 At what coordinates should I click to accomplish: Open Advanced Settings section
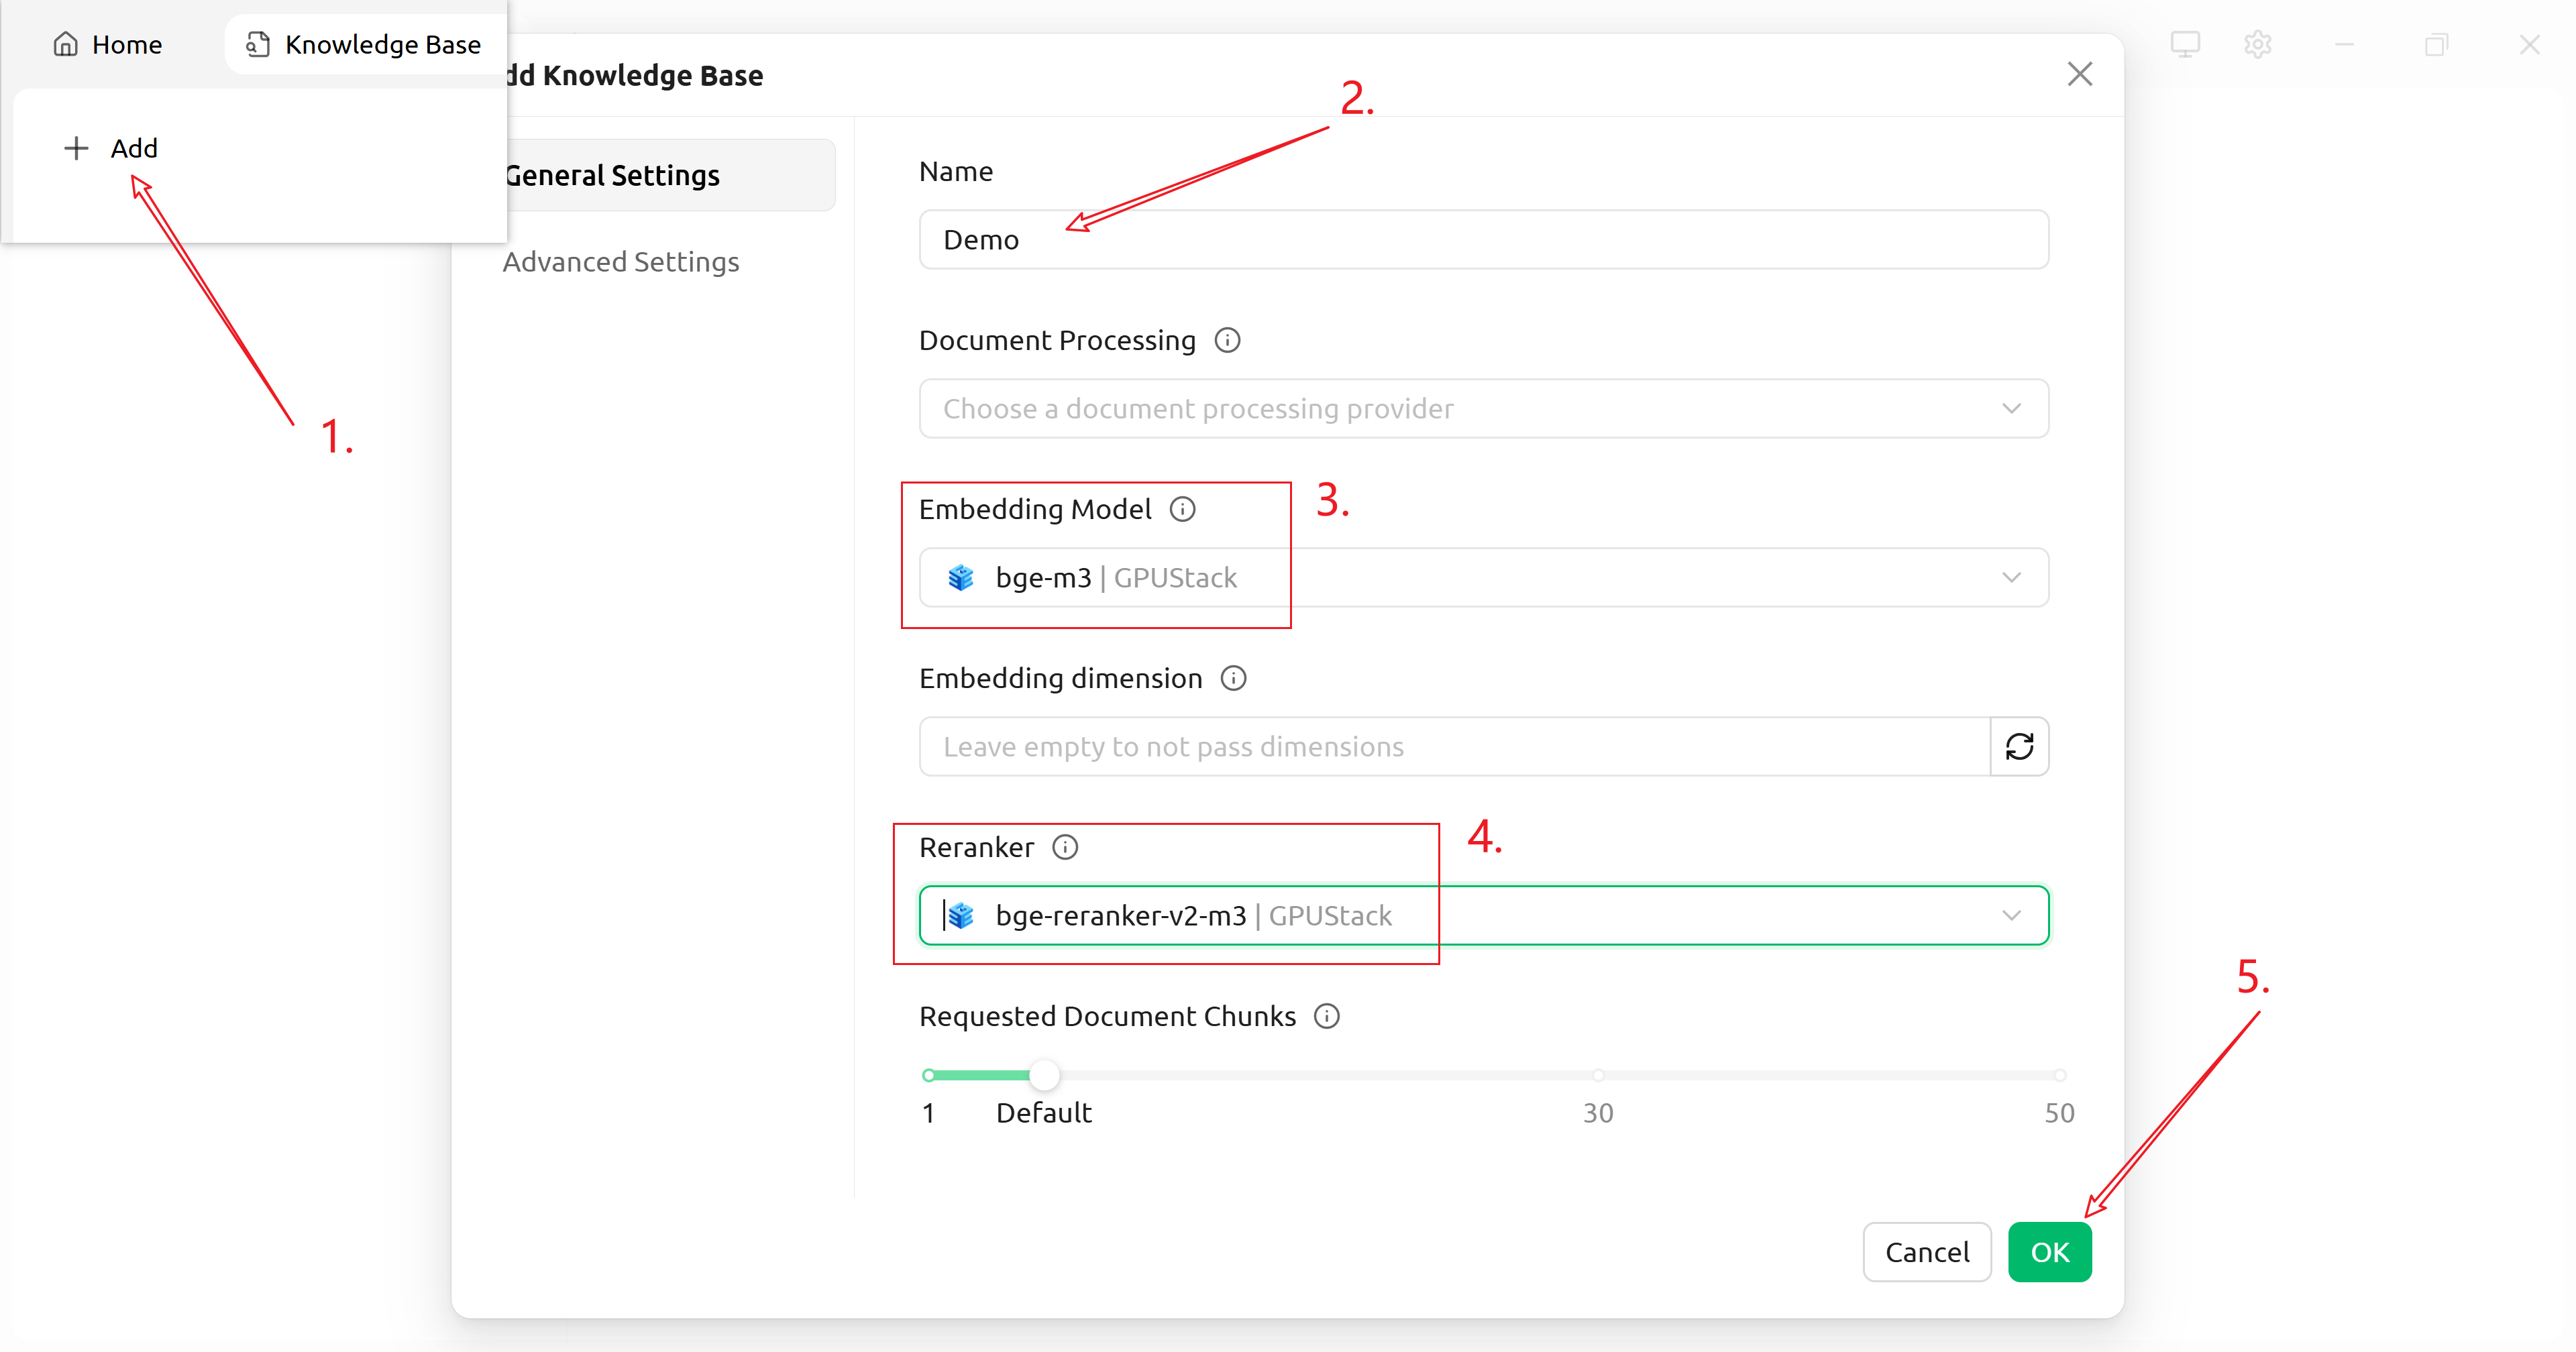(x=620, y=262)
